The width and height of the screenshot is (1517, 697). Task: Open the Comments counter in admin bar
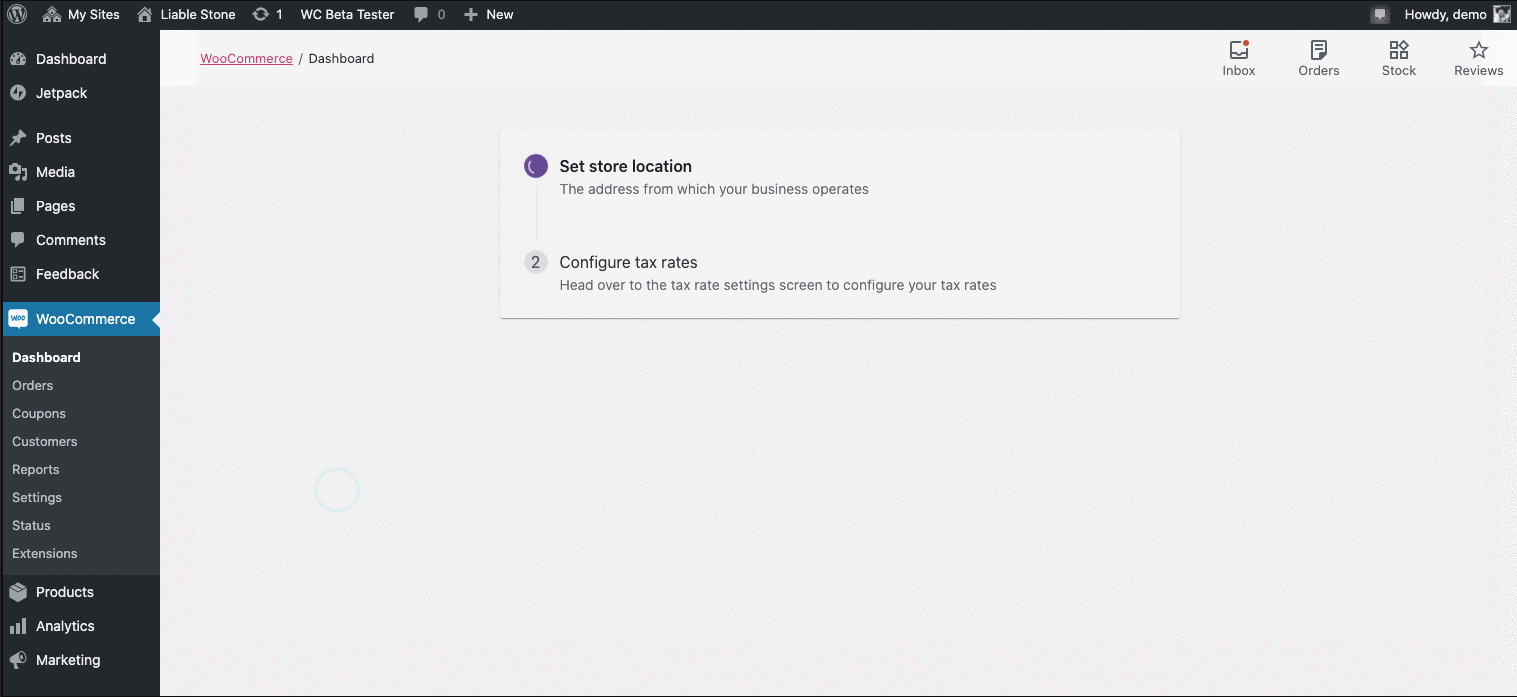(429, 14)
